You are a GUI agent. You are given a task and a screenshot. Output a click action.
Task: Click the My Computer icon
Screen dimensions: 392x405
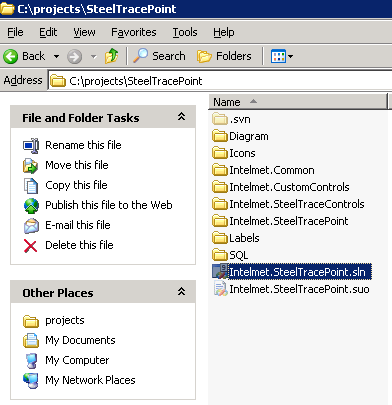(x=31, y=361)
